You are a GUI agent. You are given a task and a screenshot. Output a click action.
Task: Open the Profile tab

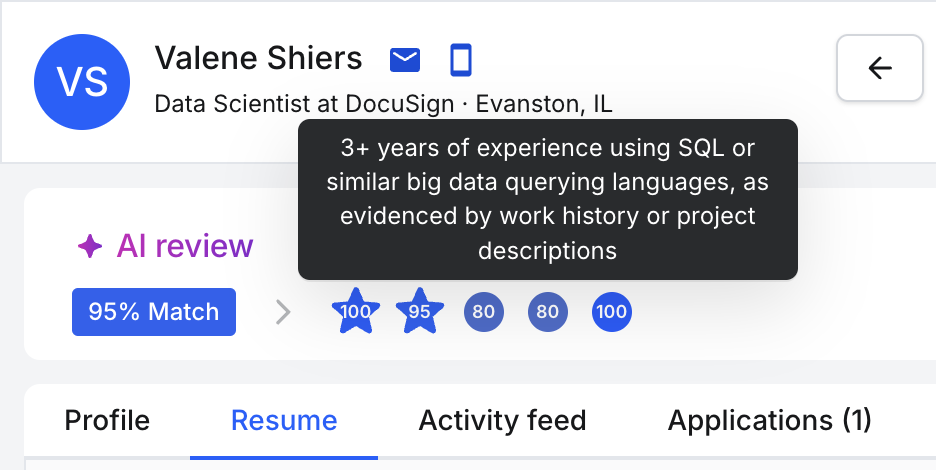(x=107, y=420)
